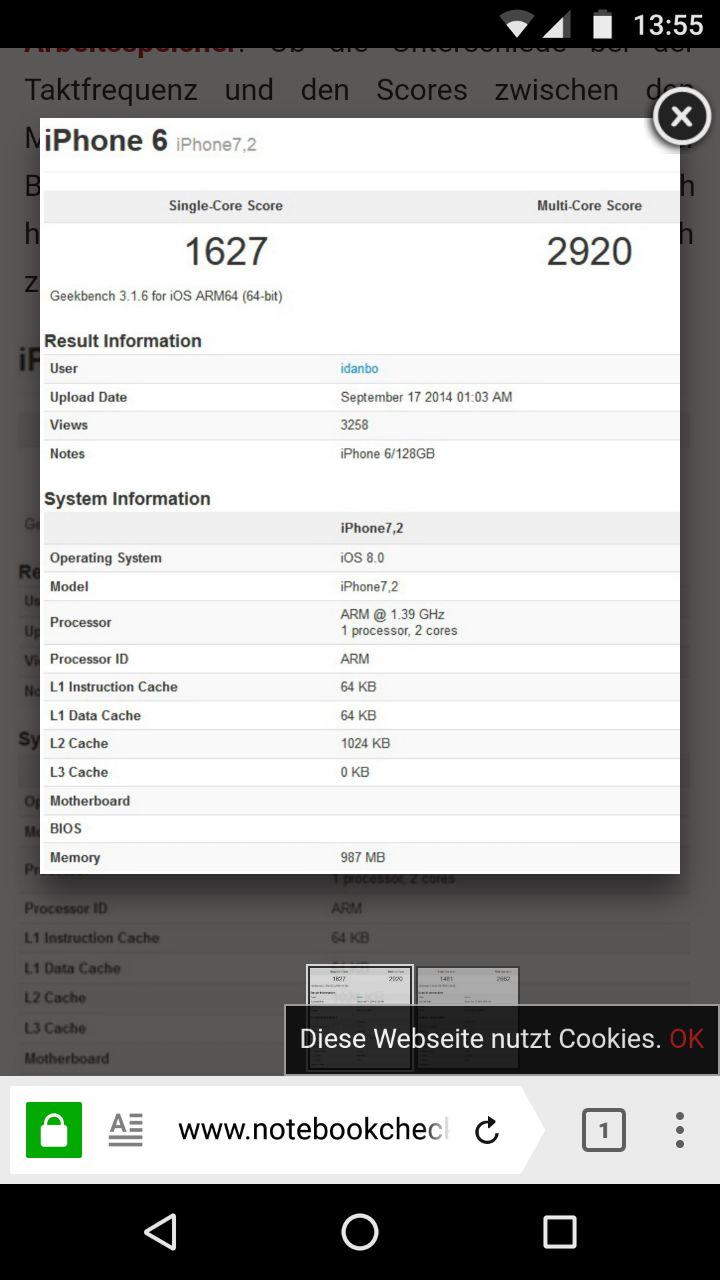Accept cookies by tapping OK
Screen dimensions: 720x1280
coord(687,1038)
